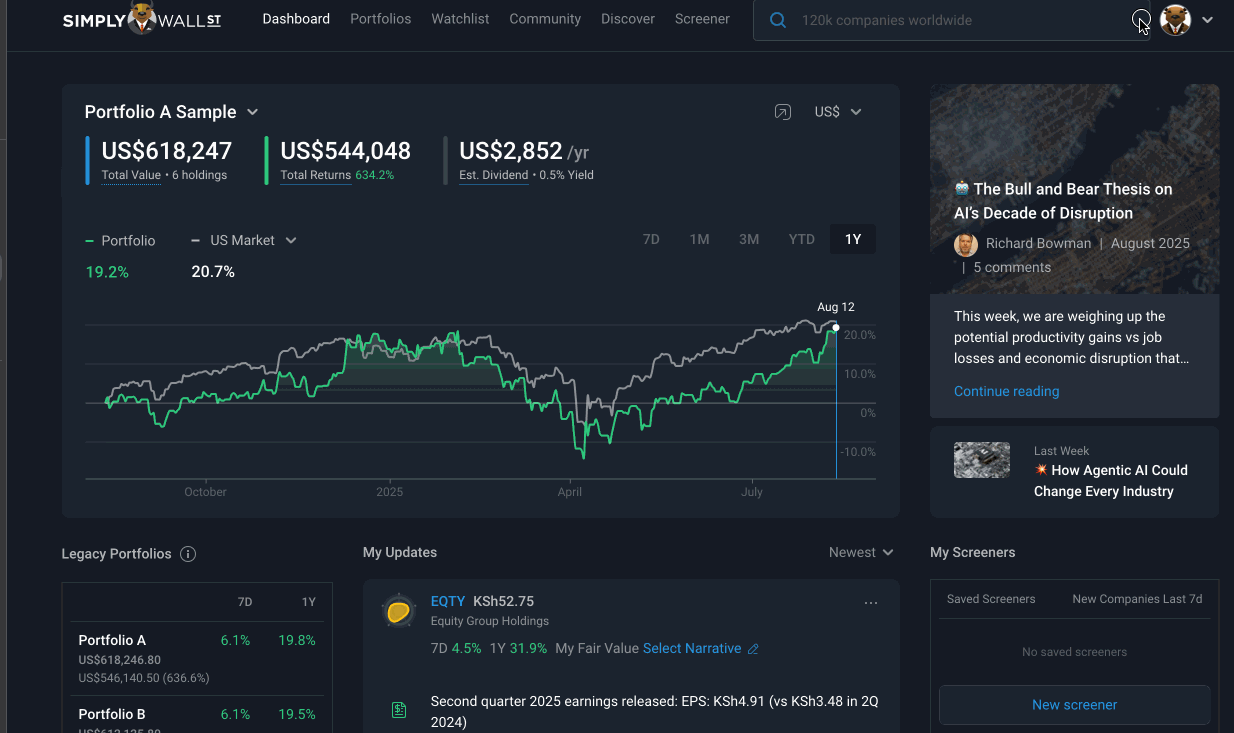Open the US$ currency dropdown
Image resolution: width=1234 pixels, height=733 pixels.
(838, 112)
